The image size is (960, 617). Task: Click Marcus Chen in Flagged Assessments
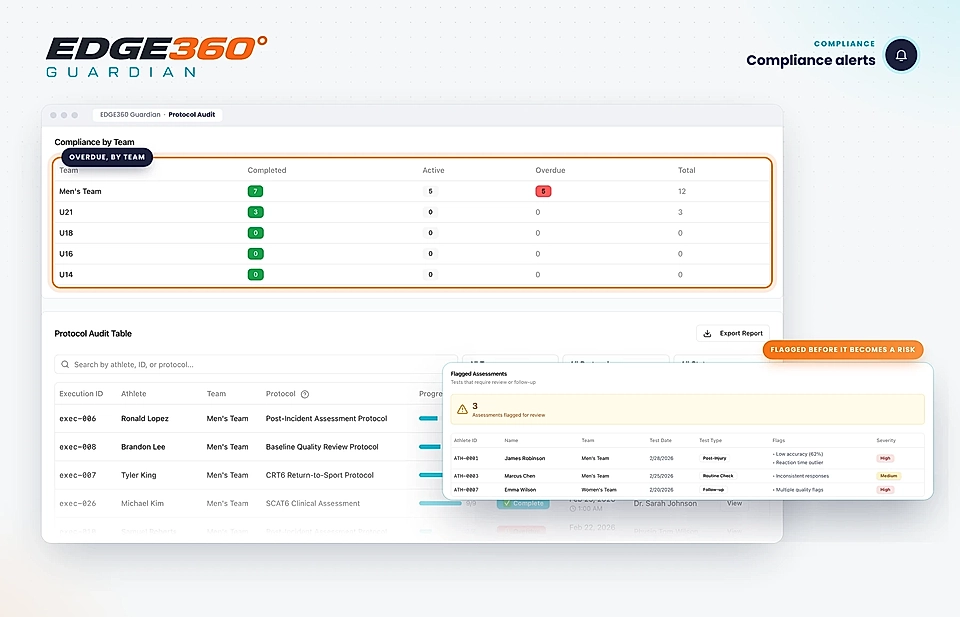click(x=520, y=476)
